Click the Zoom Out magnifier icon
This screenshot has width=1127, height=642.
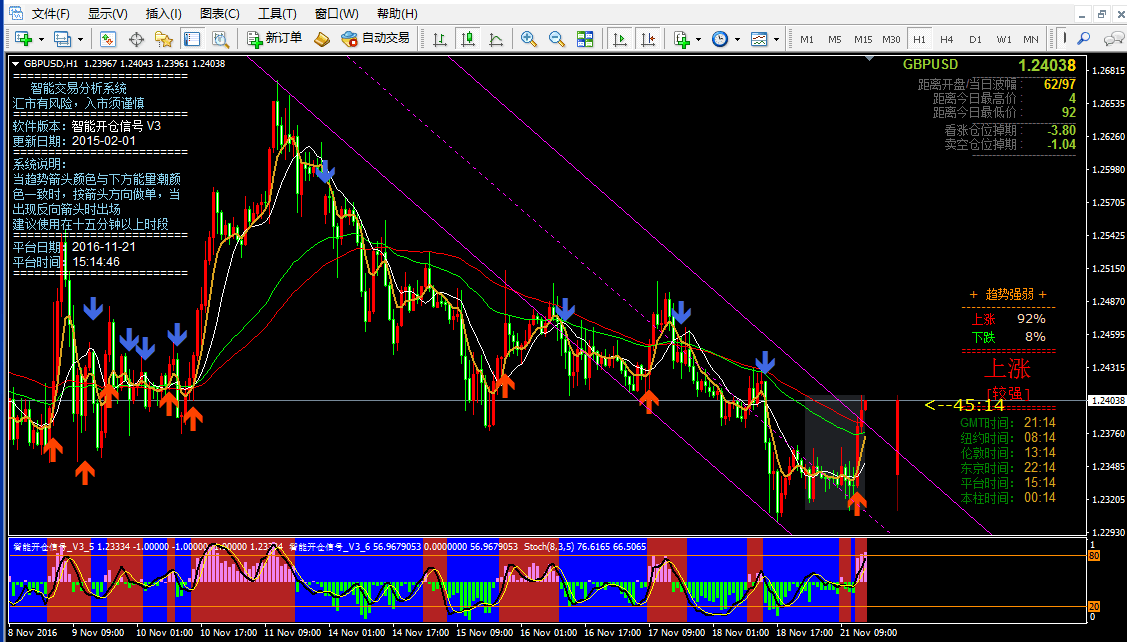[557, 39]
